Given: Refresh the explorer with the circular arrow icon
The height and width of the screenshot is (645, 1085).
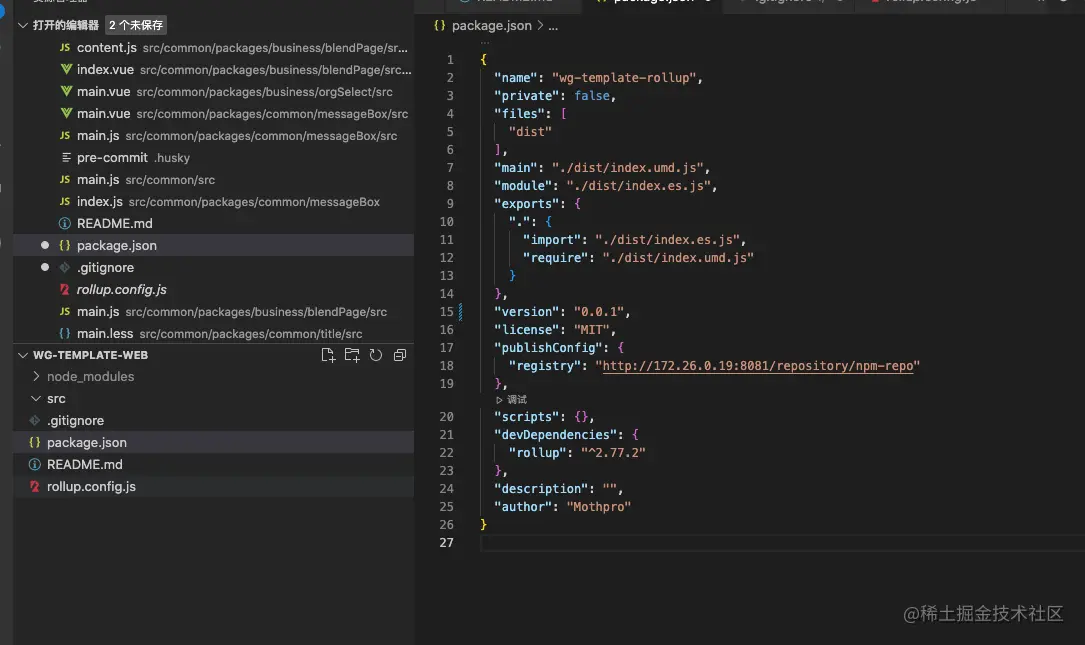Looking at the screenshot, I should pyautogui.click(x=376, y=355).
